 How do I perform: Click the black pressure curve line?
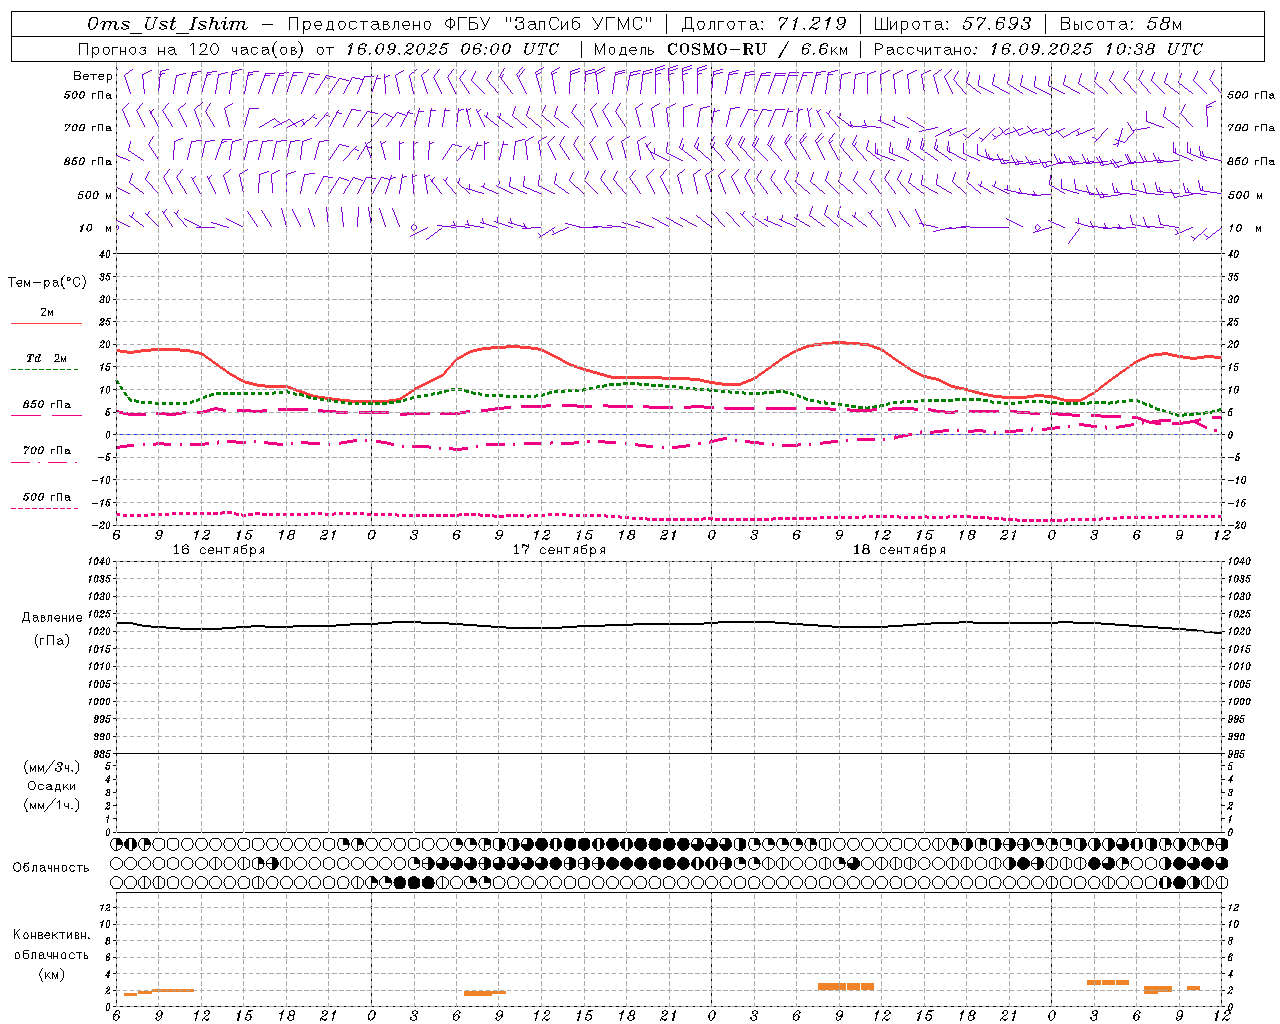(x=670, y=625)
